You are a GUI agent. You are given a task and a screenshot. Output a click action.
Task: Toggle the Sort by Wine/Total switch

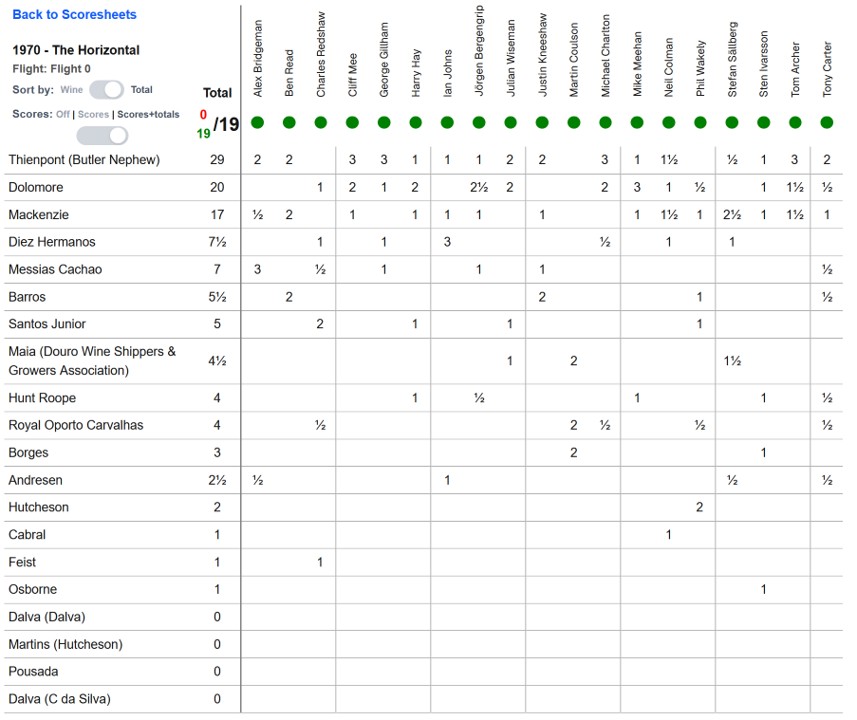[106, 90]
